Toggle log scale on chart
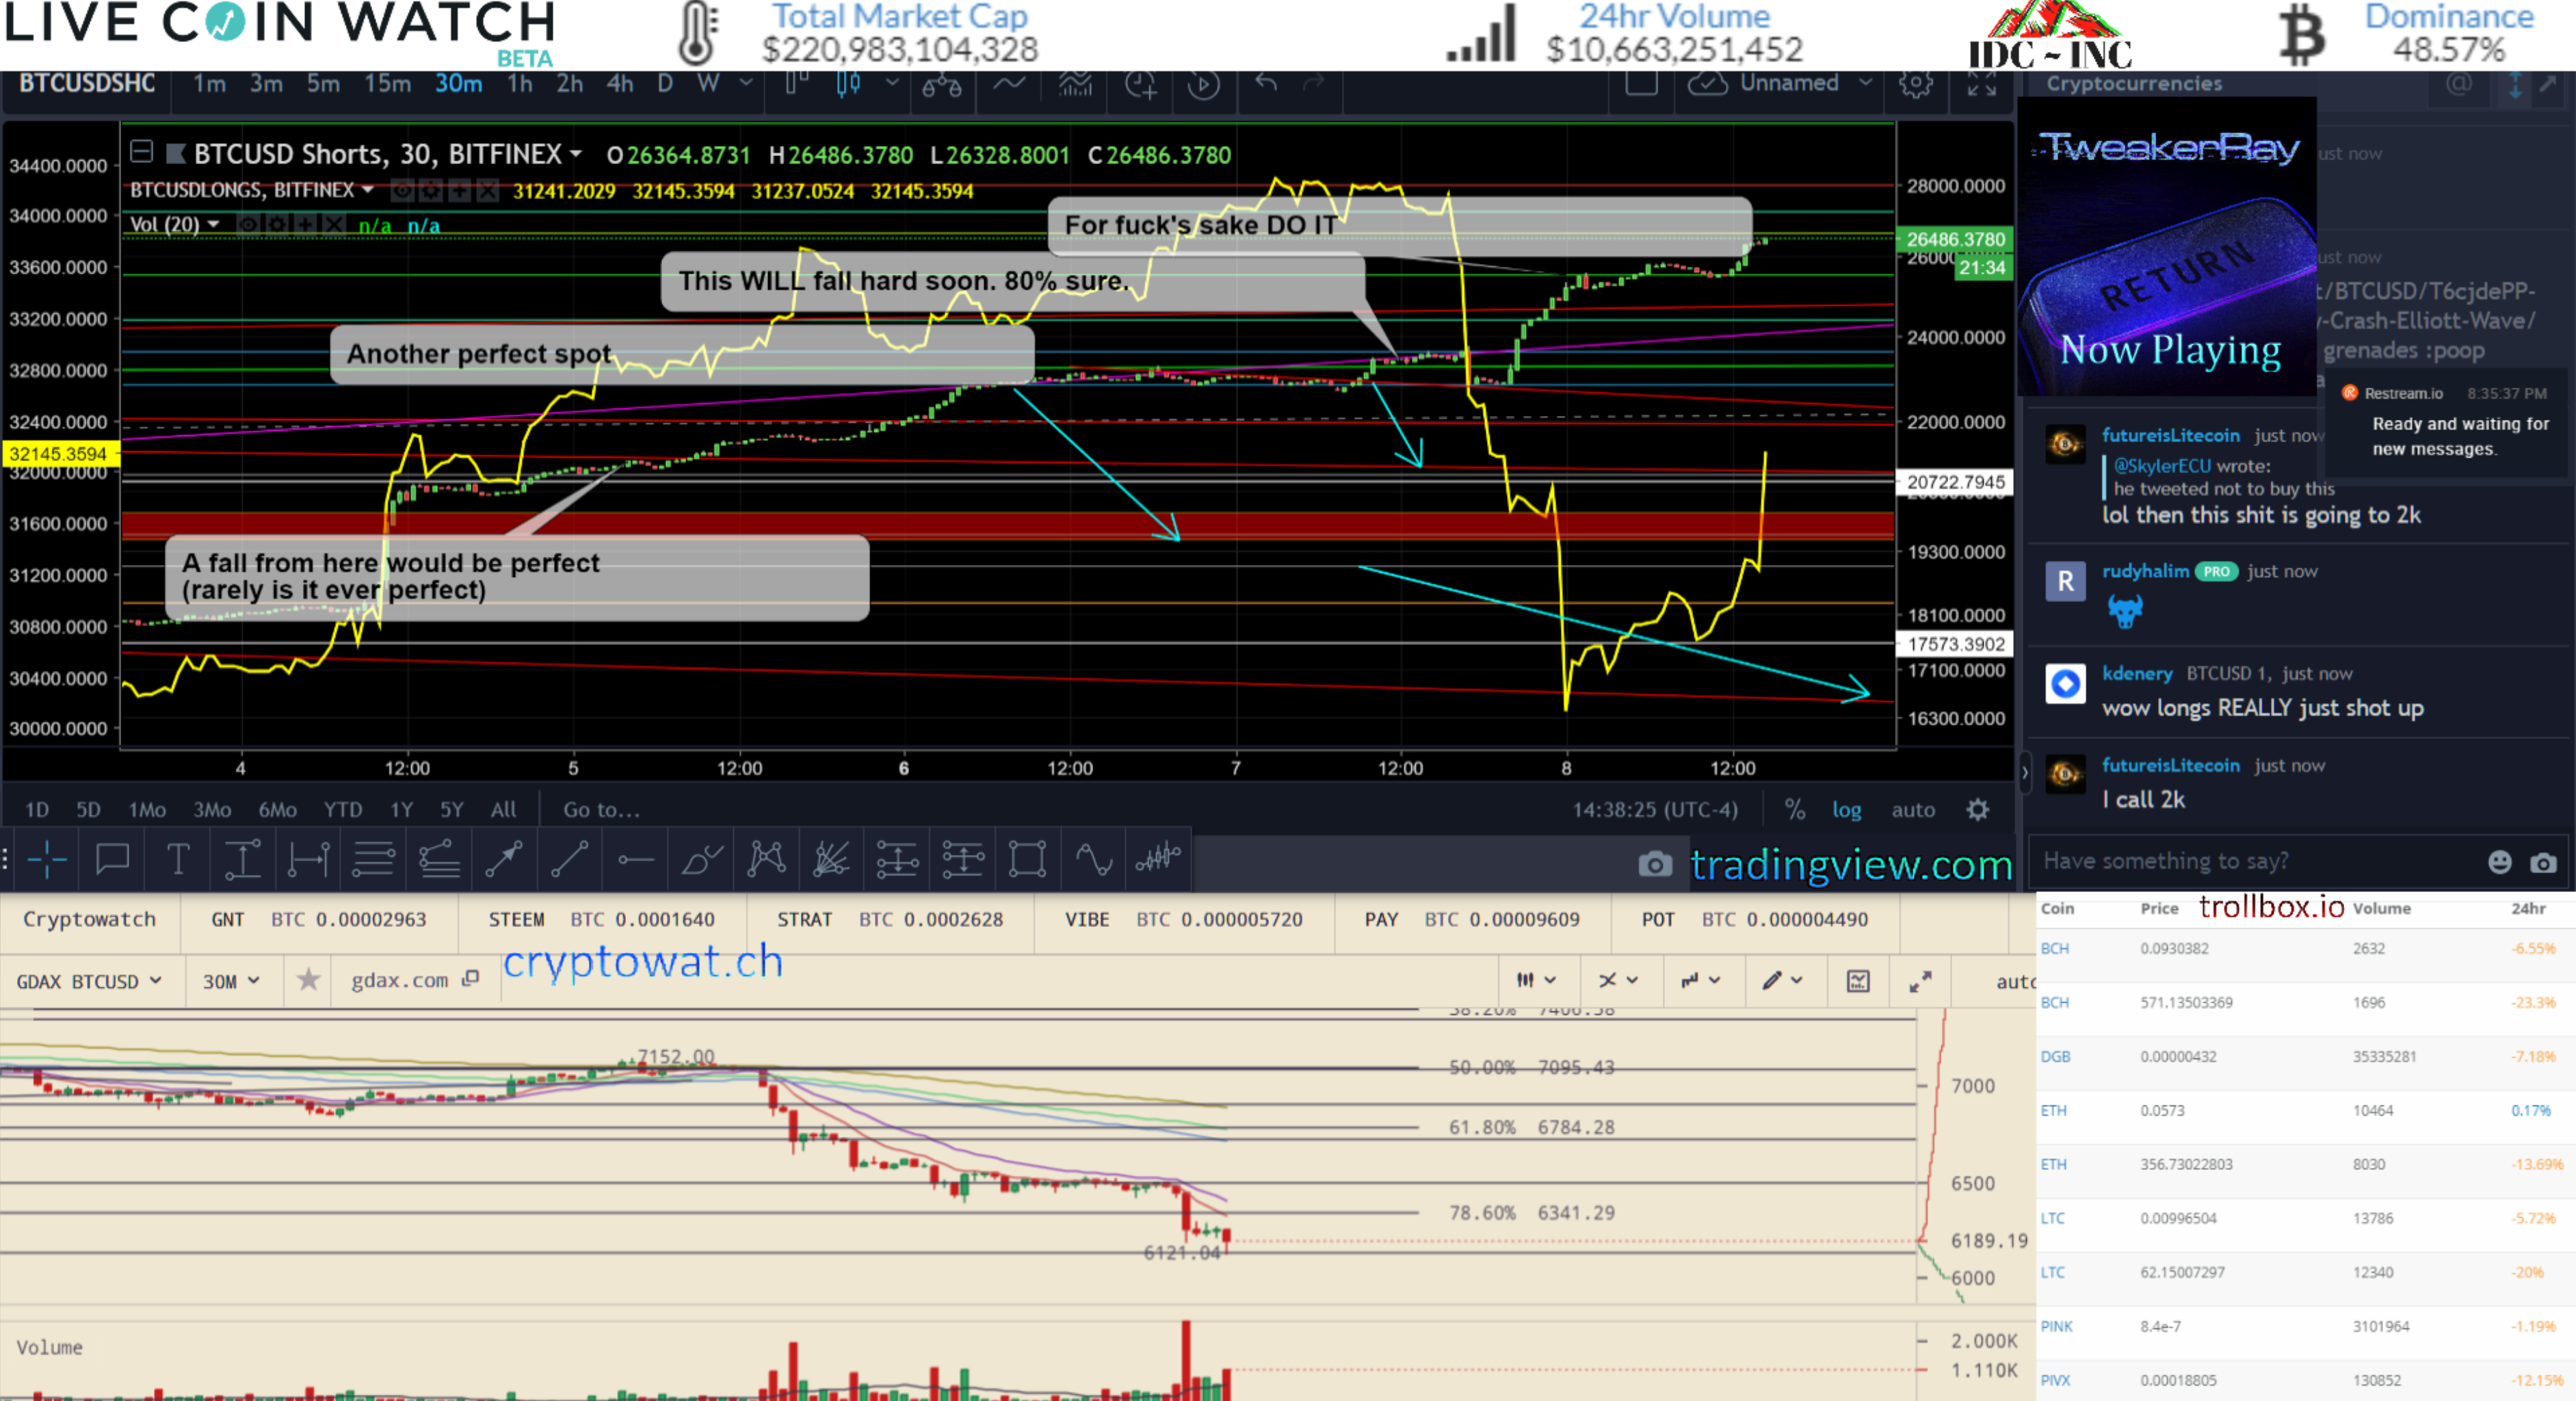This screenshot has width=2576, height=1401. tap(1846, 810)
